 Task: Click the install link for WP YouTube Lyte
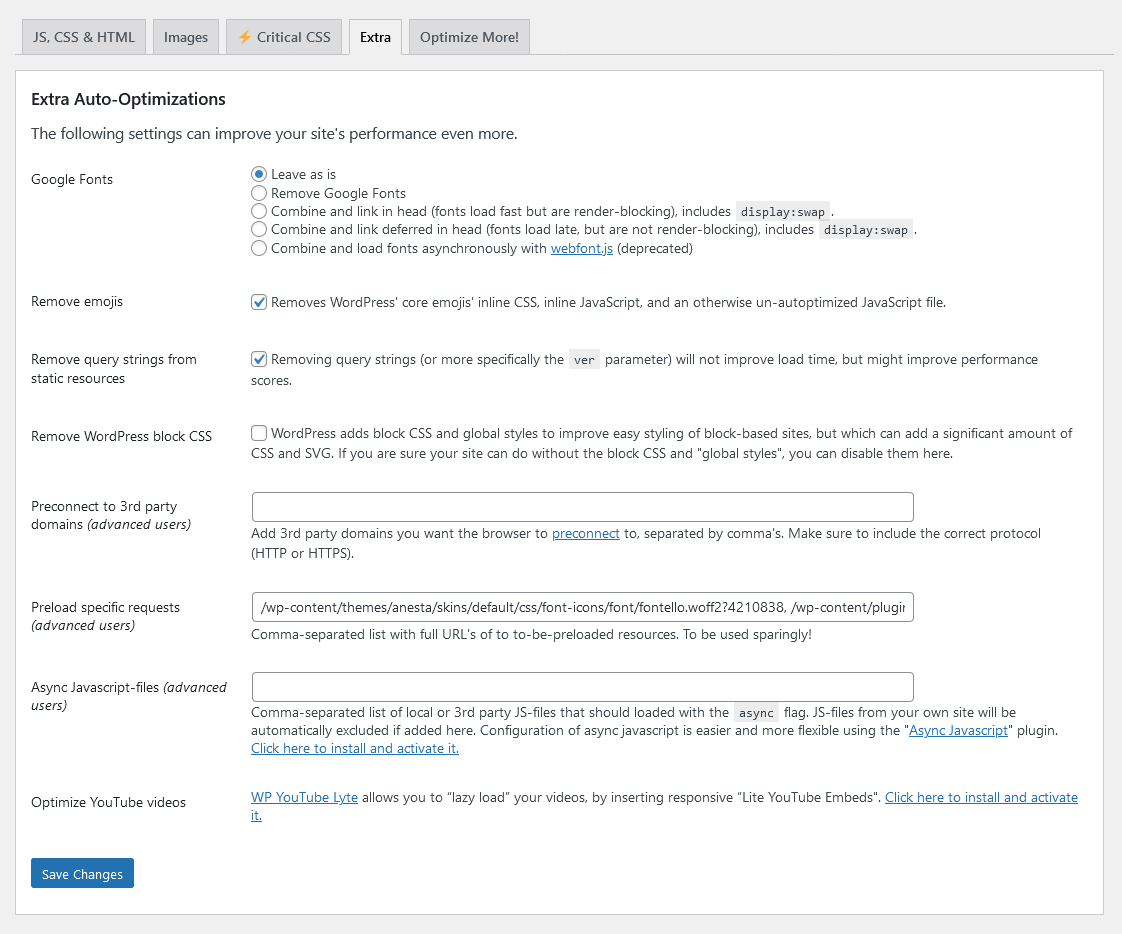point(981,797)
